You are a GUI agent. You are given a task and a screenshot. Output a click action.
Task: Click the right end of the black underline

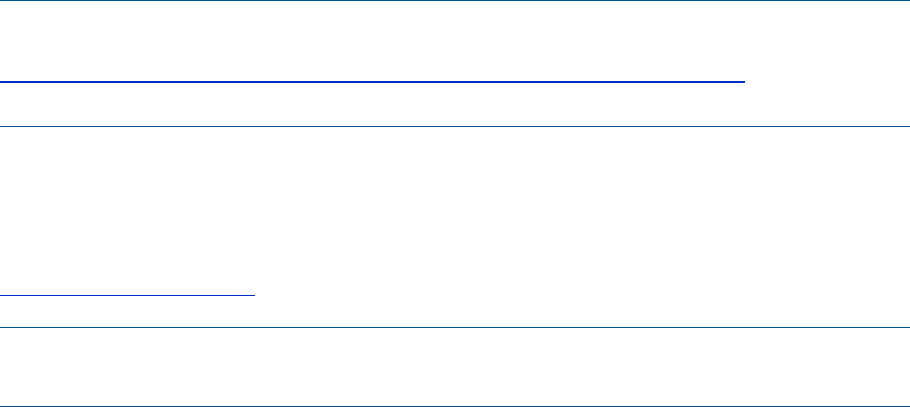click(x=255, y=295)
